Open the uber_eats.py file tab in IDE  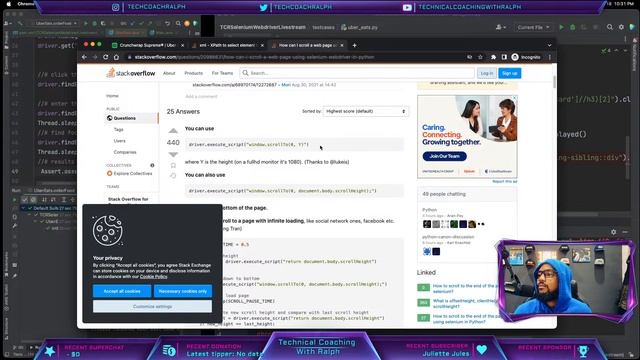359,27
